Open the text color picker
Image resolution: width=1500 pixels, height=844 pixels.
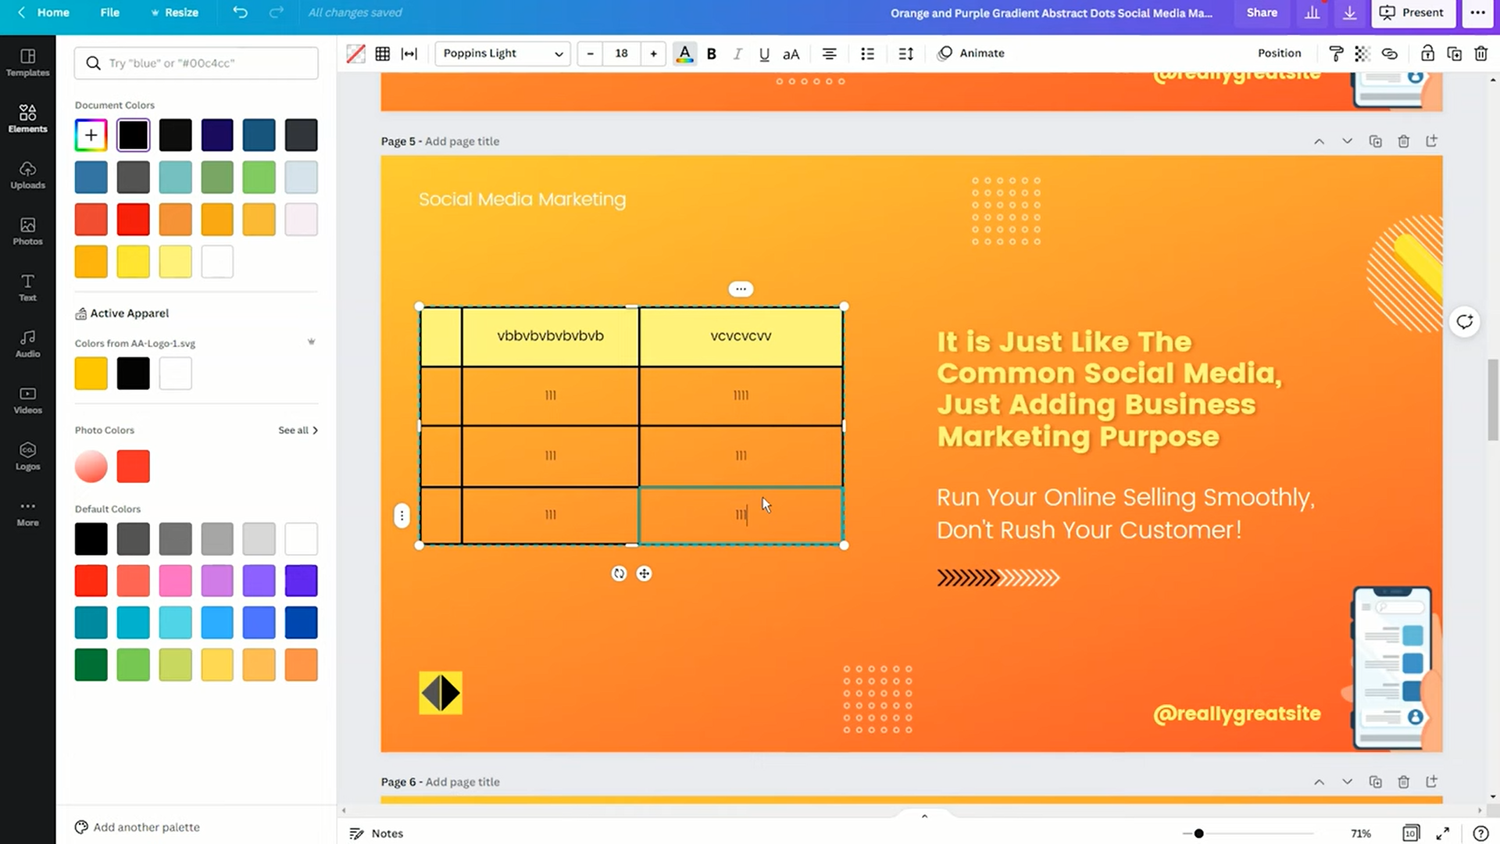point(684,53)
